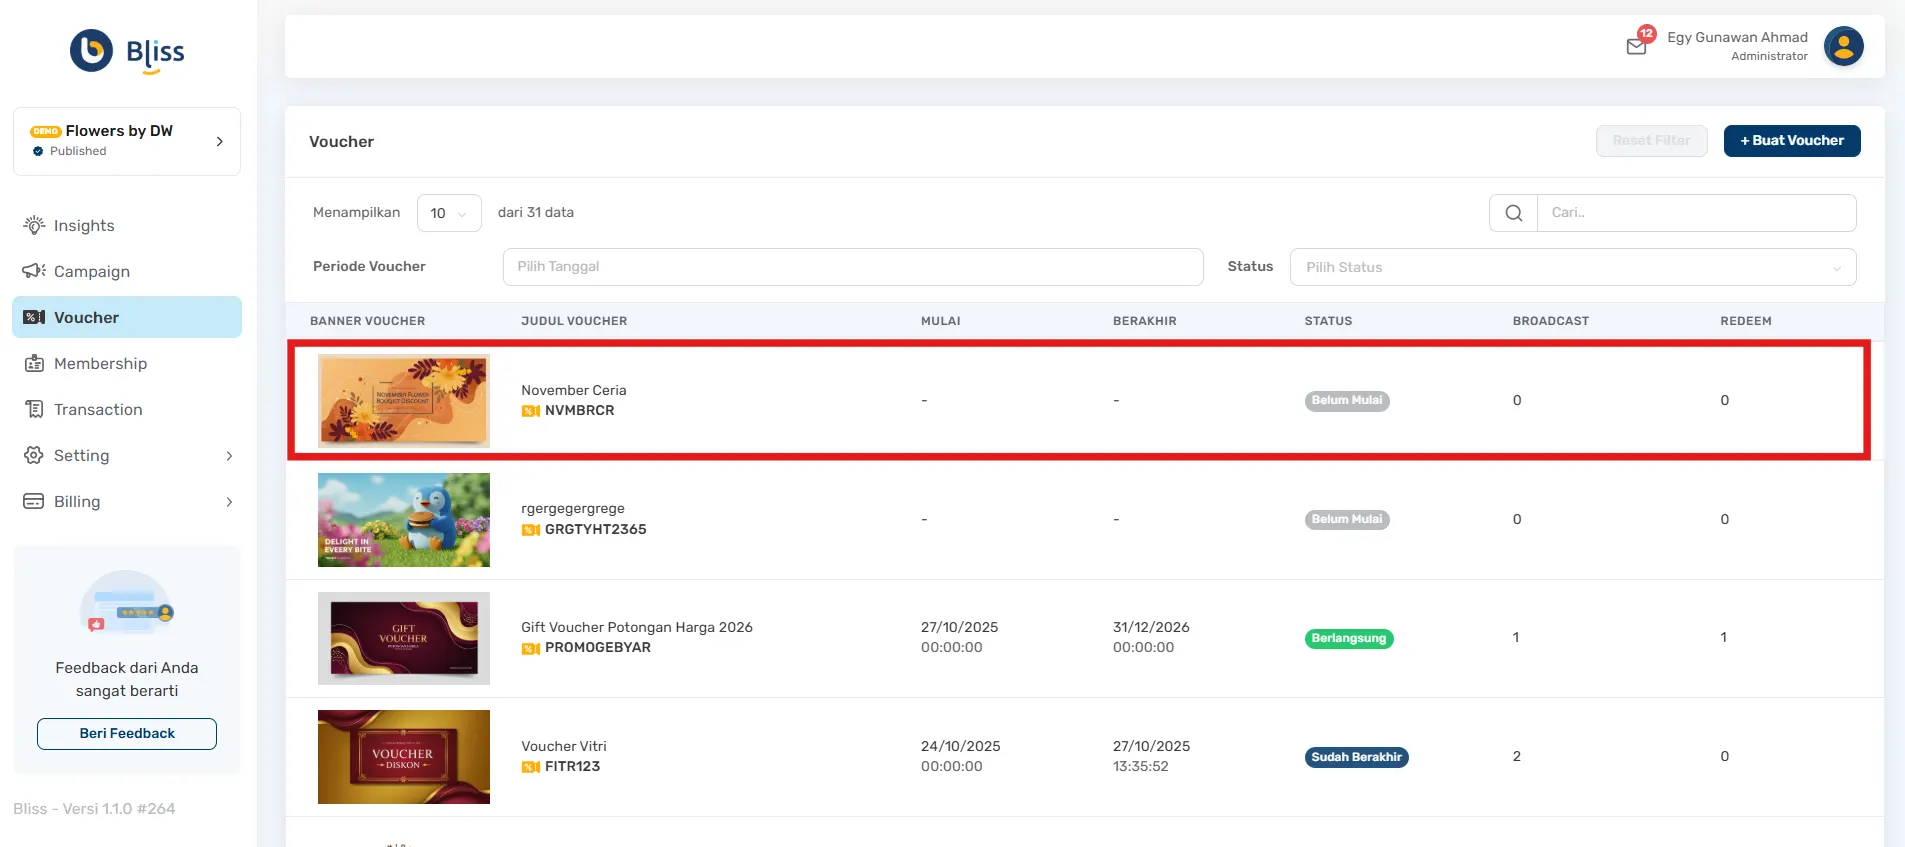Screen dimensions: 1905x847
Task: Go to the Transaction menu item
Action: coord(98,409)
